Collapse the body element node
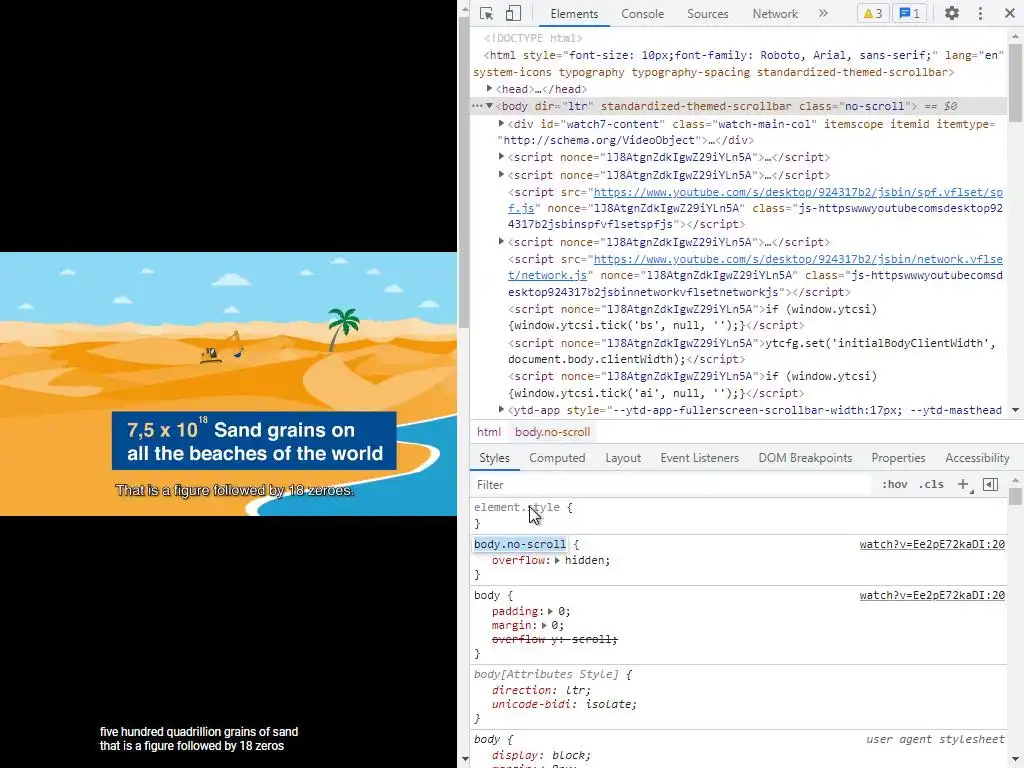The width and height of the screenshot is (1024, 768). click(489, 106)
